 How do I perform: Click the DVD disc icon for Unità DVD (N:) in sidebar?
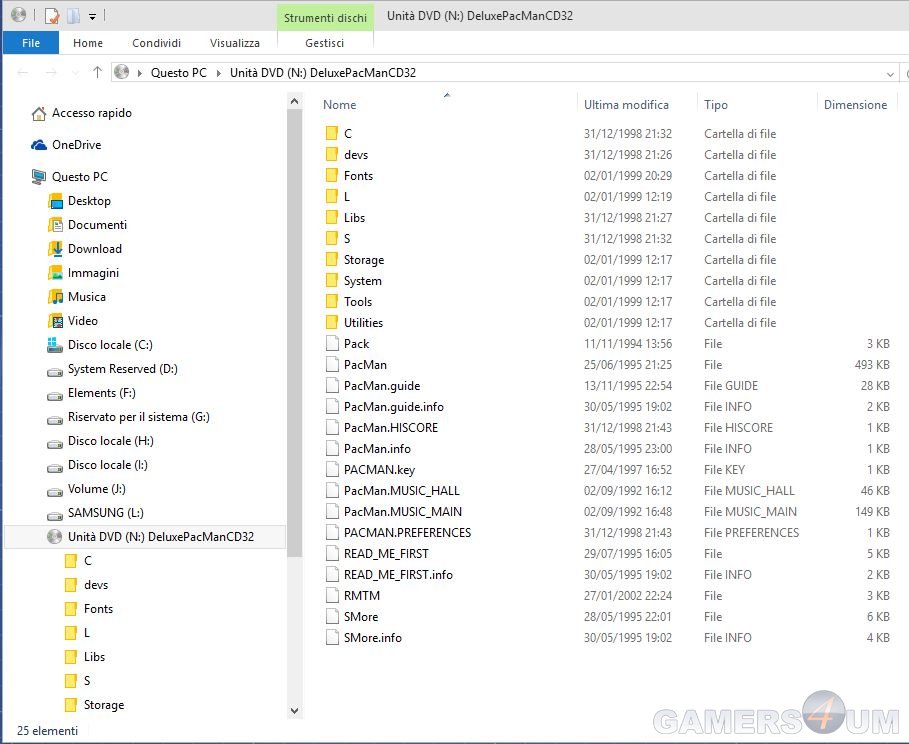[54, 537]
